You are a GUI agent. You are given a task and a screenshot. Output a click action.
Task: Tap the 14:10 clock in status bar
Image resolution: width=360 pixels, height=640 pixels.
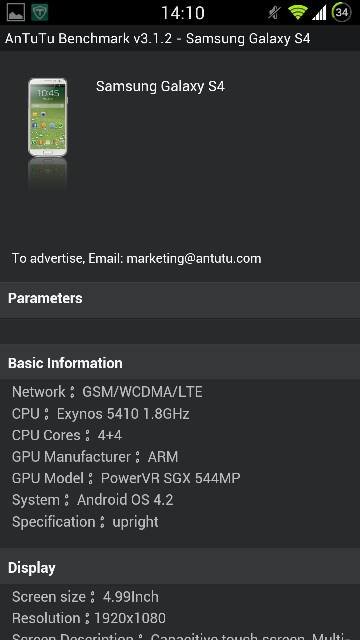coord(182,13)
